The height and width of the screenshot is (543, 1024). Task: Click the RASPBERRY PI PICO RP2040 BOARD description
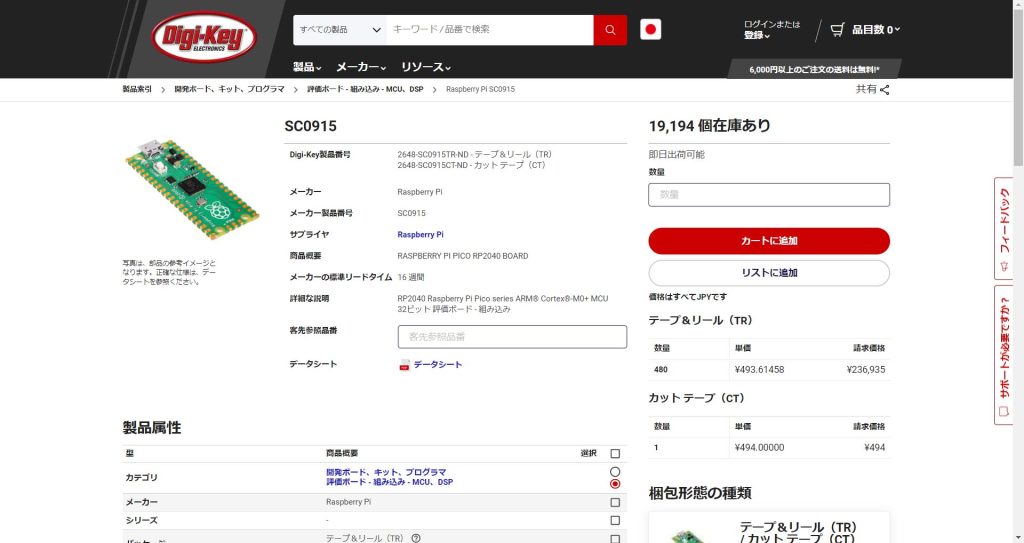(462, 256)
